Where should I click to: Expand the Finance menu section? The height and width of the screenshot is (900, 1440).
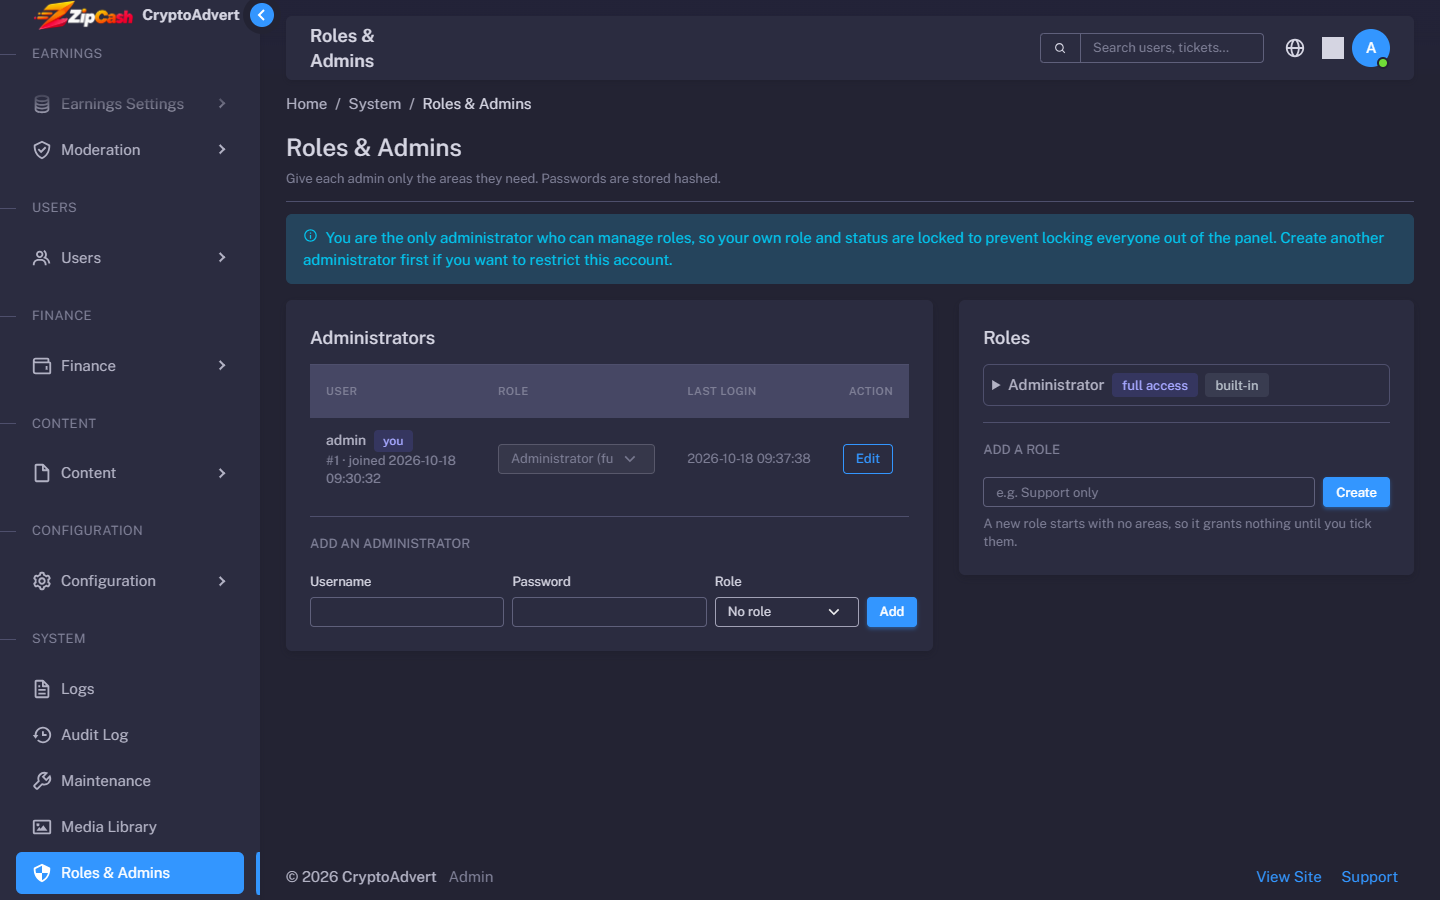click(x=130, y=366)
